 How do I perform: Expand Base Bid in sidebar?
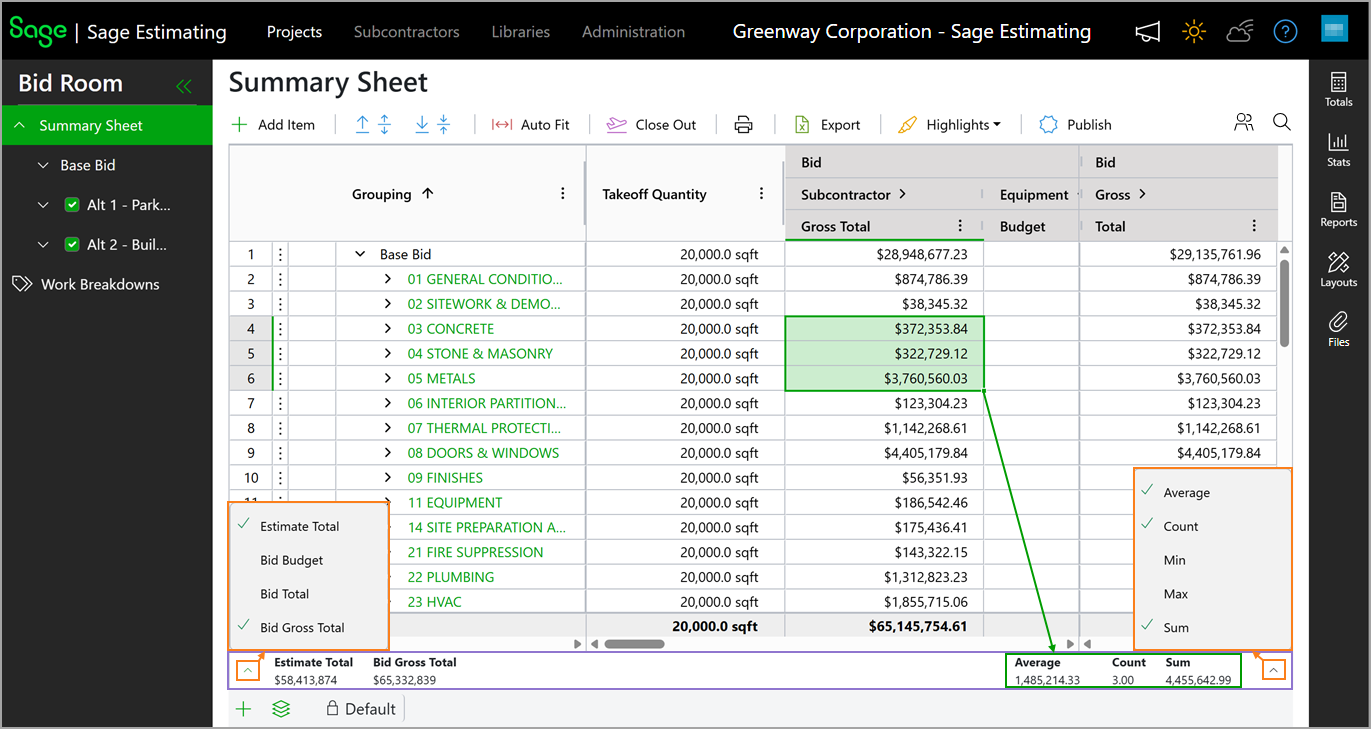pyautogui.click(x=43, y=165)
